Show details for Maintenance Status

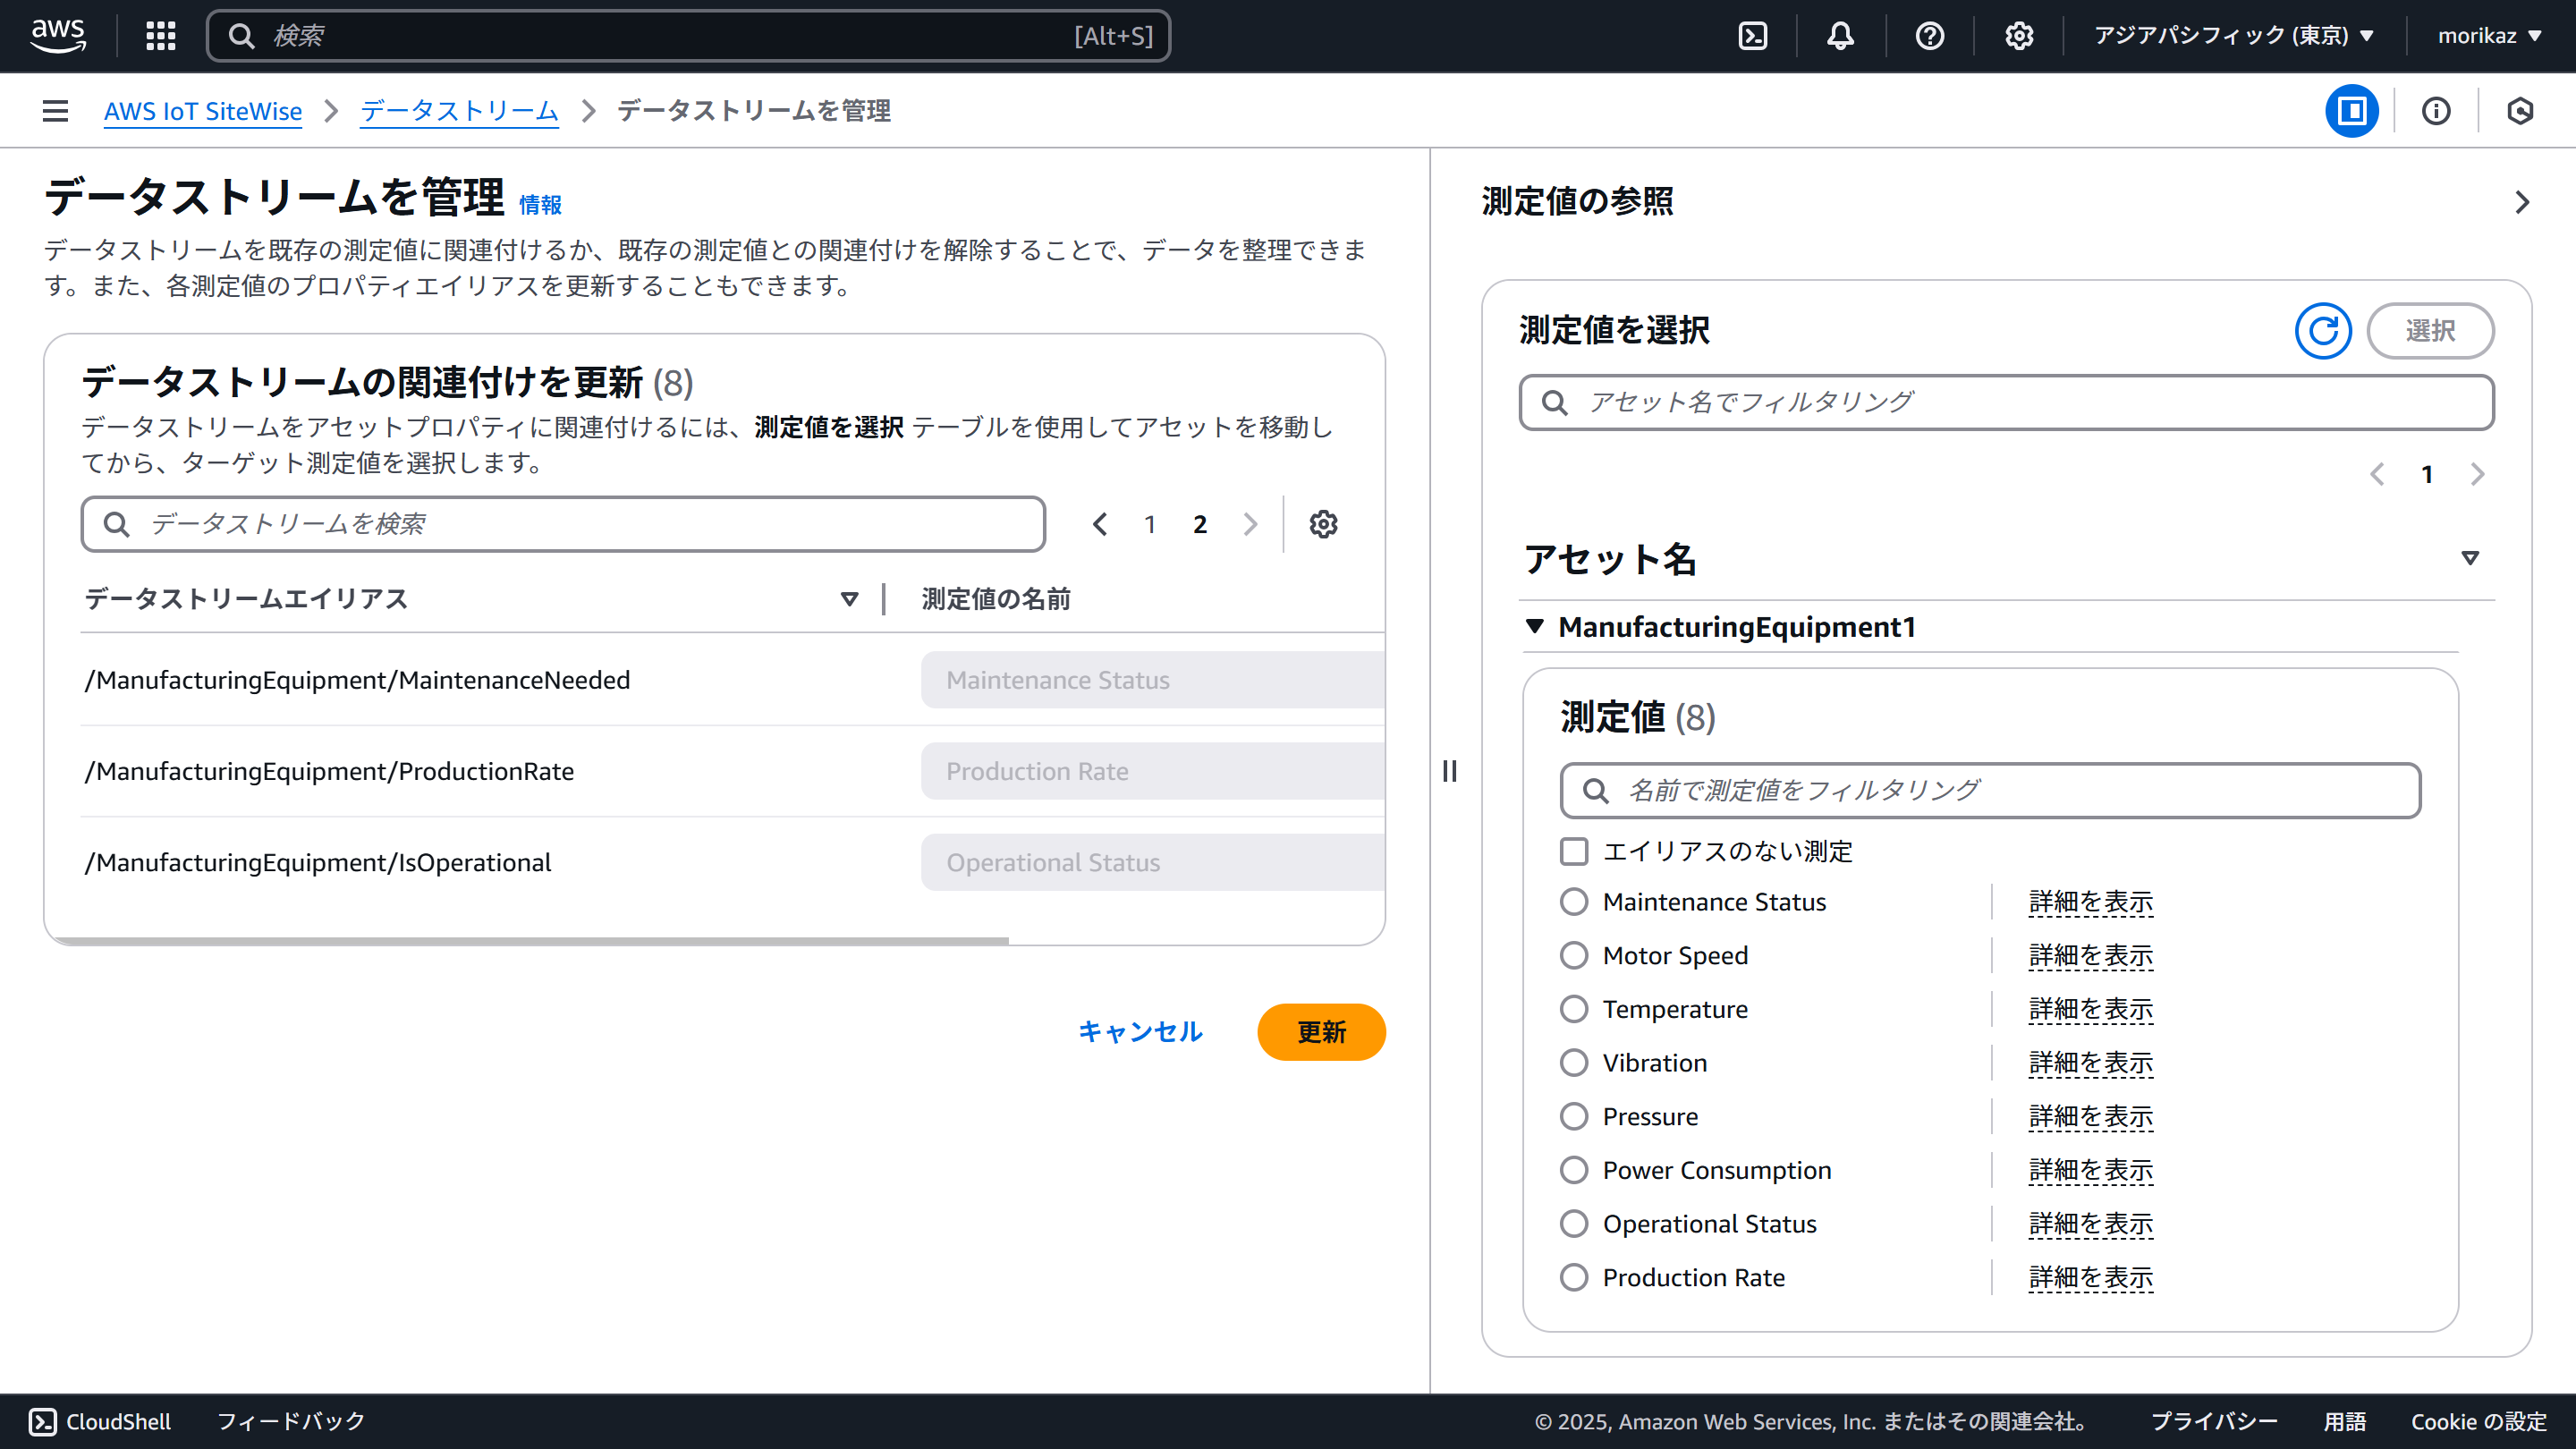click(2091, 902)
